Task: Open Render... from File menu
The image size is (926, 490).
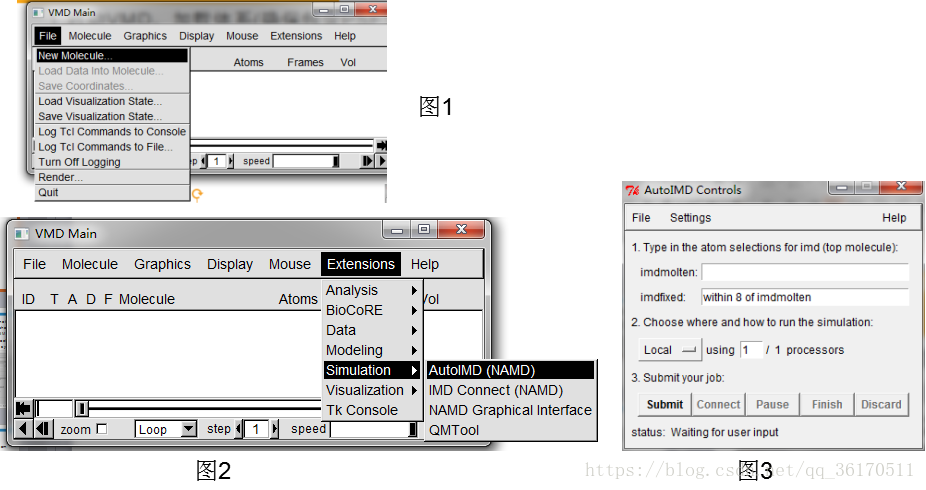Action: (112, 177)
